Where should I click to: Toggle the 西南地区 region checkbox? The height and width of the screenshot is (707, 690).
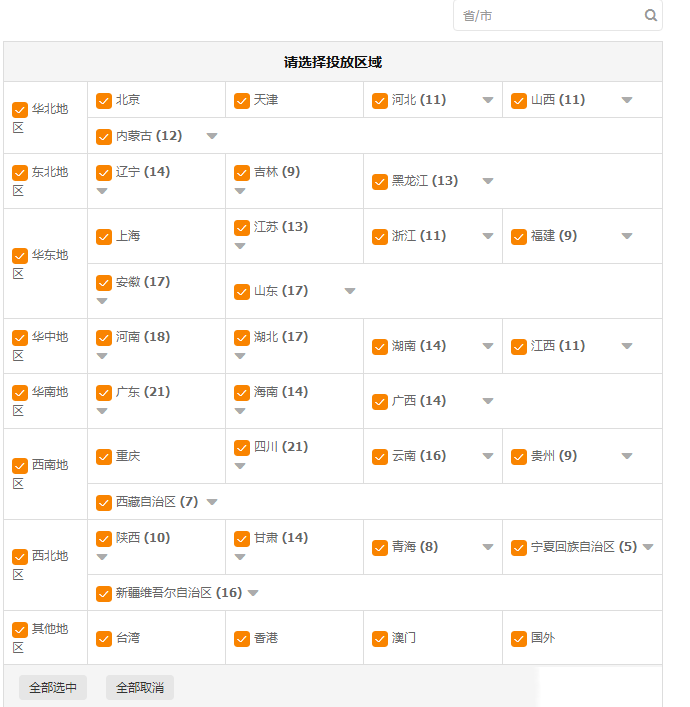point(20,466)
